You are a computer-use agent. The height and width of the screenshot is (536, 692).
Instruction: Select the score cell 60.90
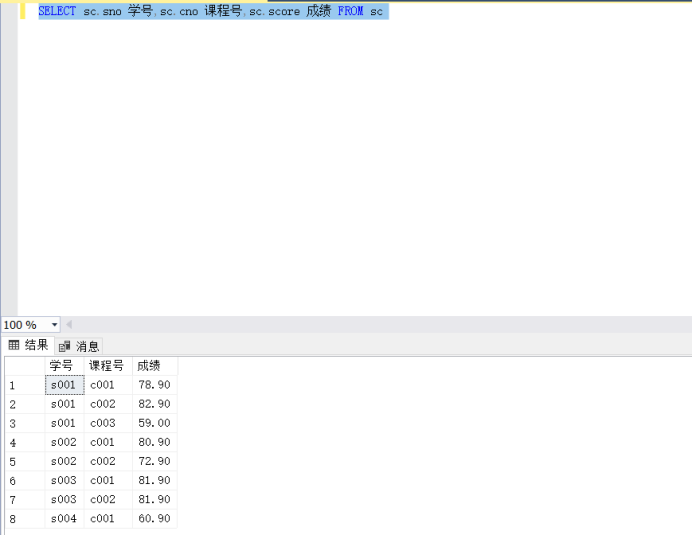pyautogui.click(x=154, y=518)
